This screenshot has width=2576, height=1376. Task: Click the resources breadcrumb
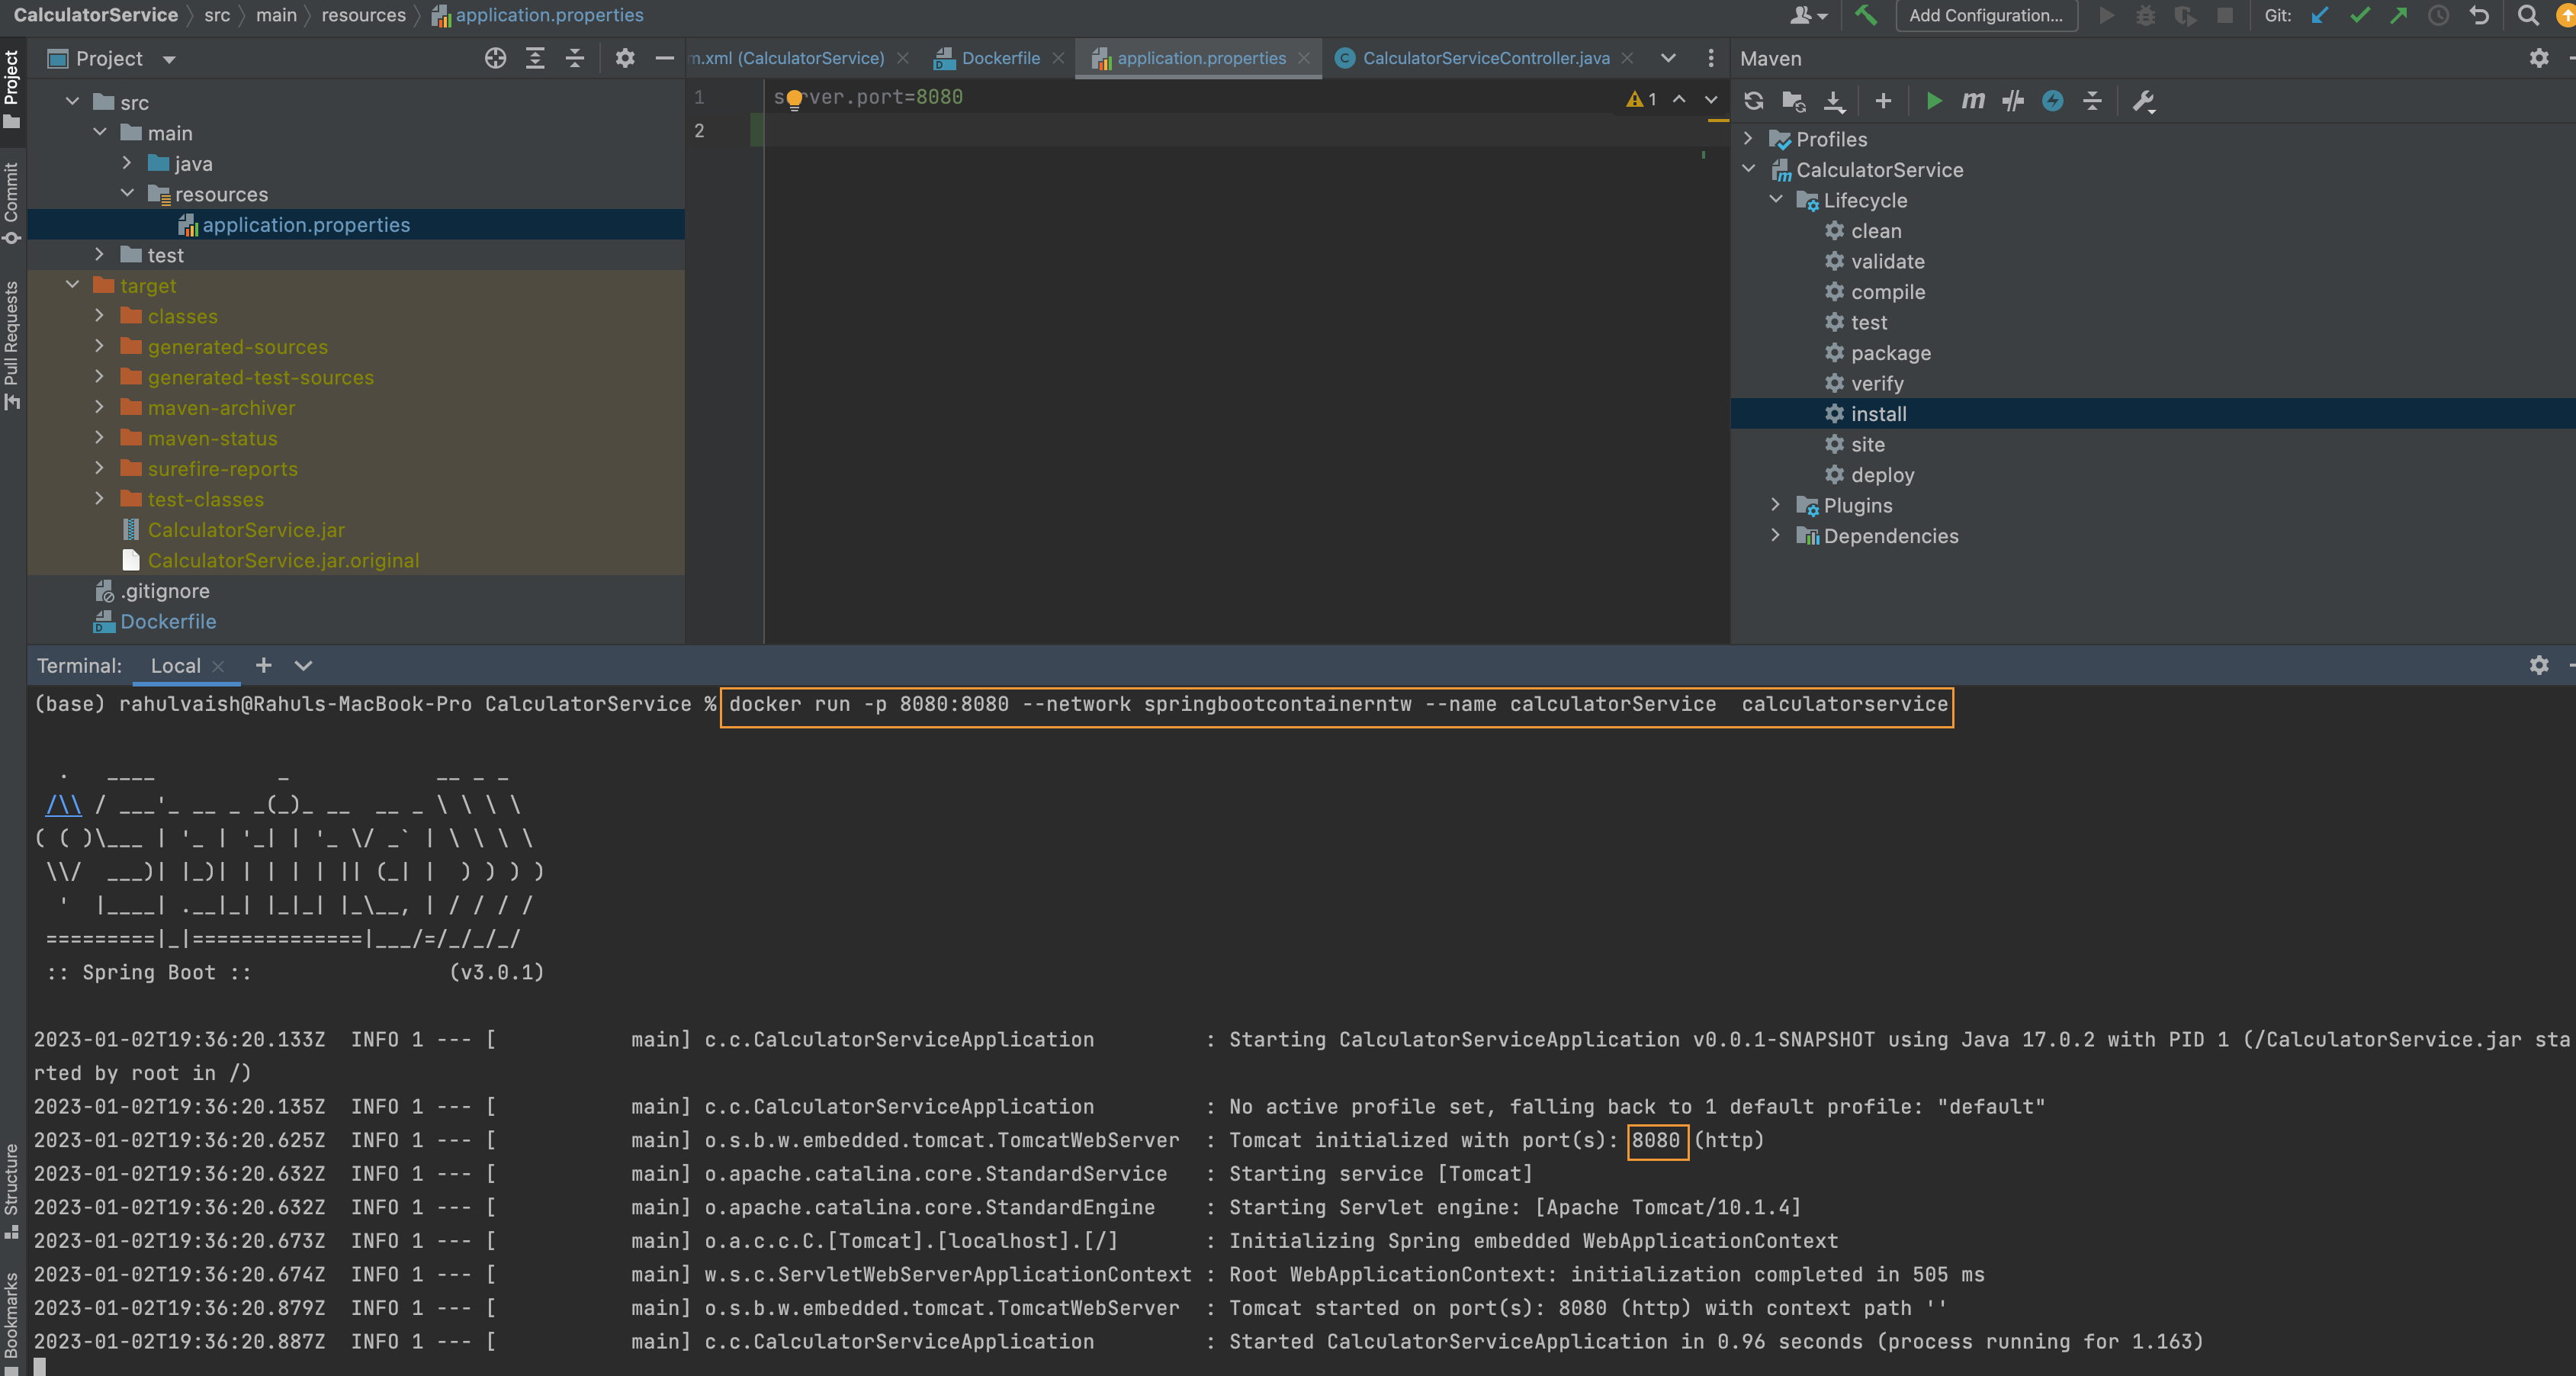point(363,15)
